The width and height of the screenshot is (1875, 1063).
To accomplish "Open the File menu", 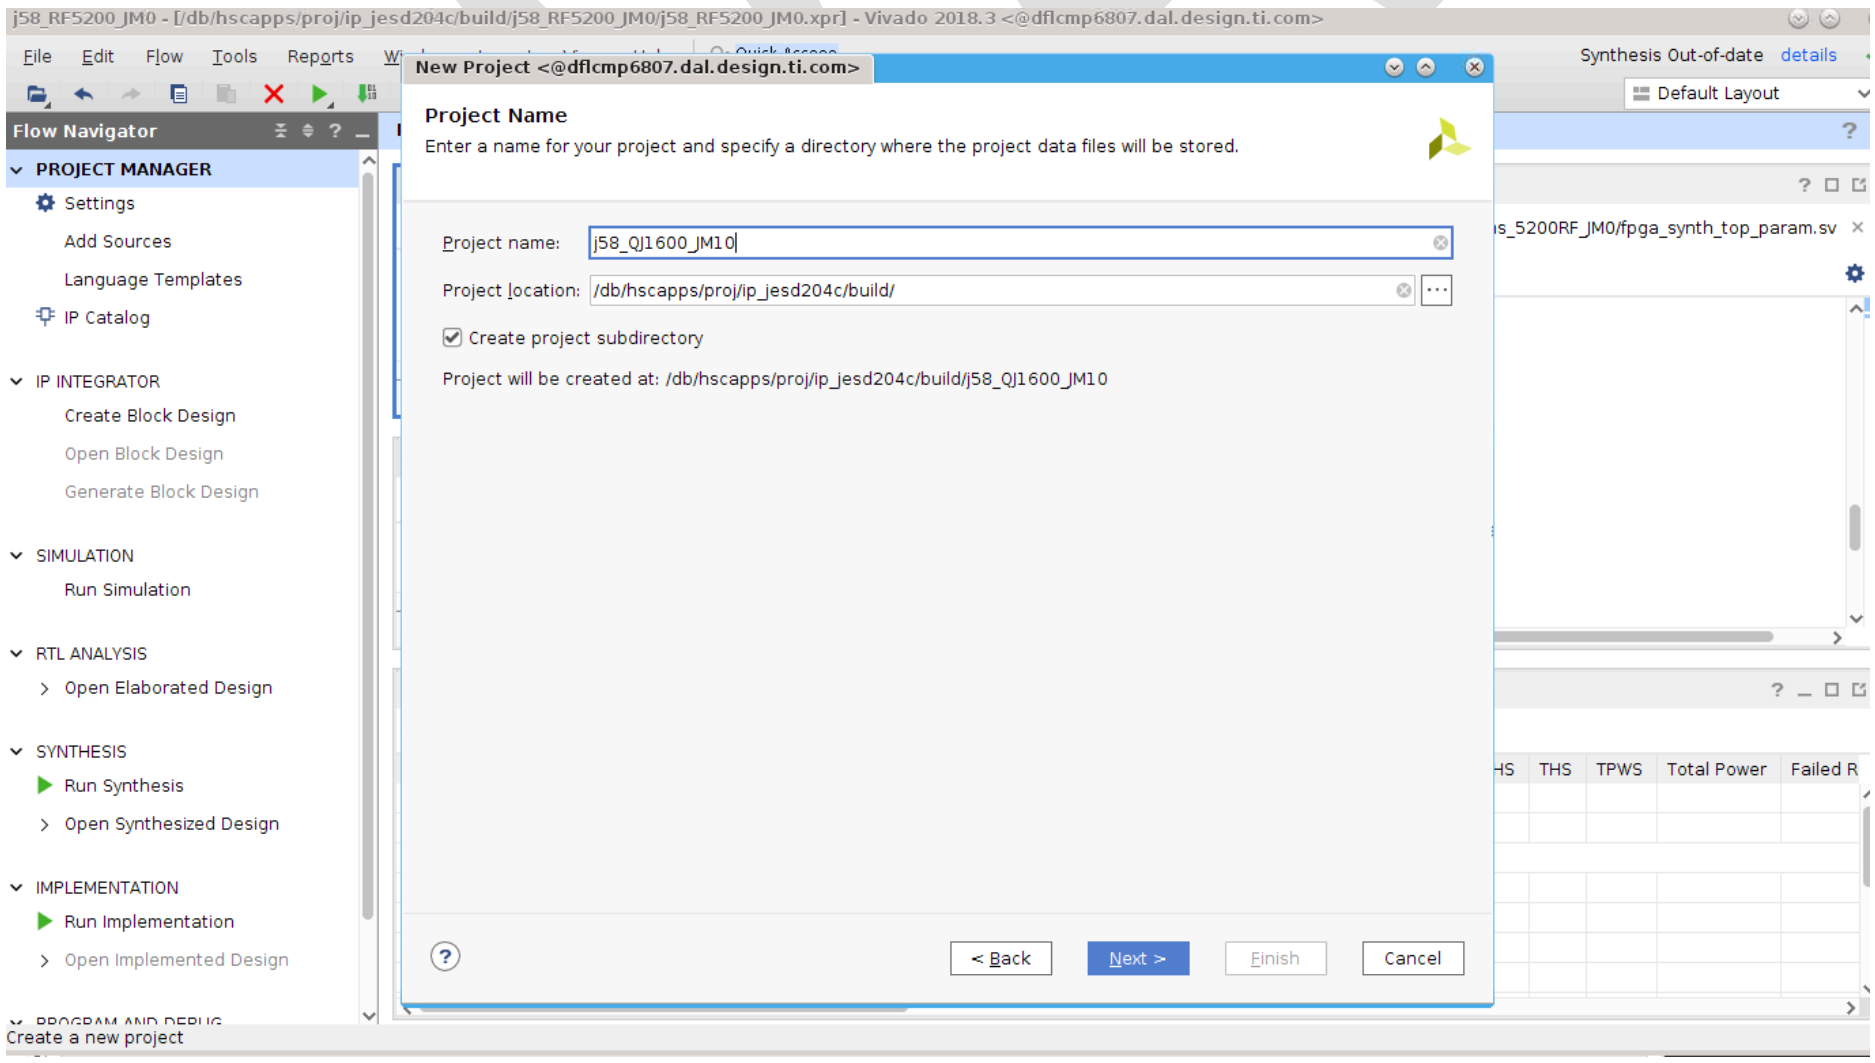I will (x=37, y=57).
